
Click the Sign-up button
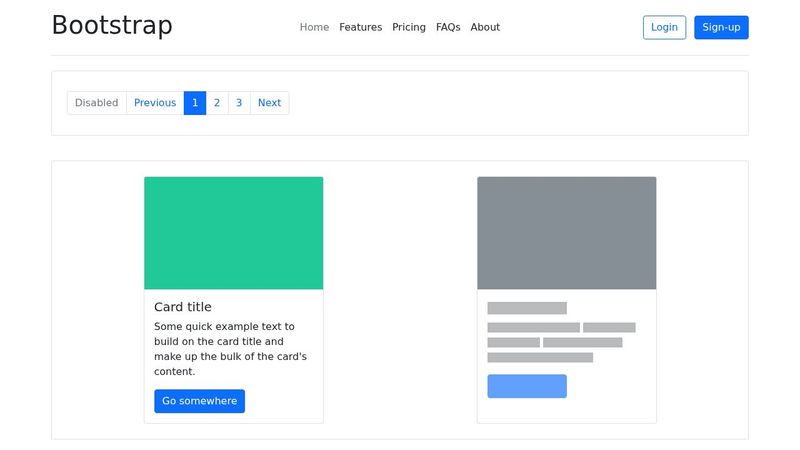click(x=721, y=28)
